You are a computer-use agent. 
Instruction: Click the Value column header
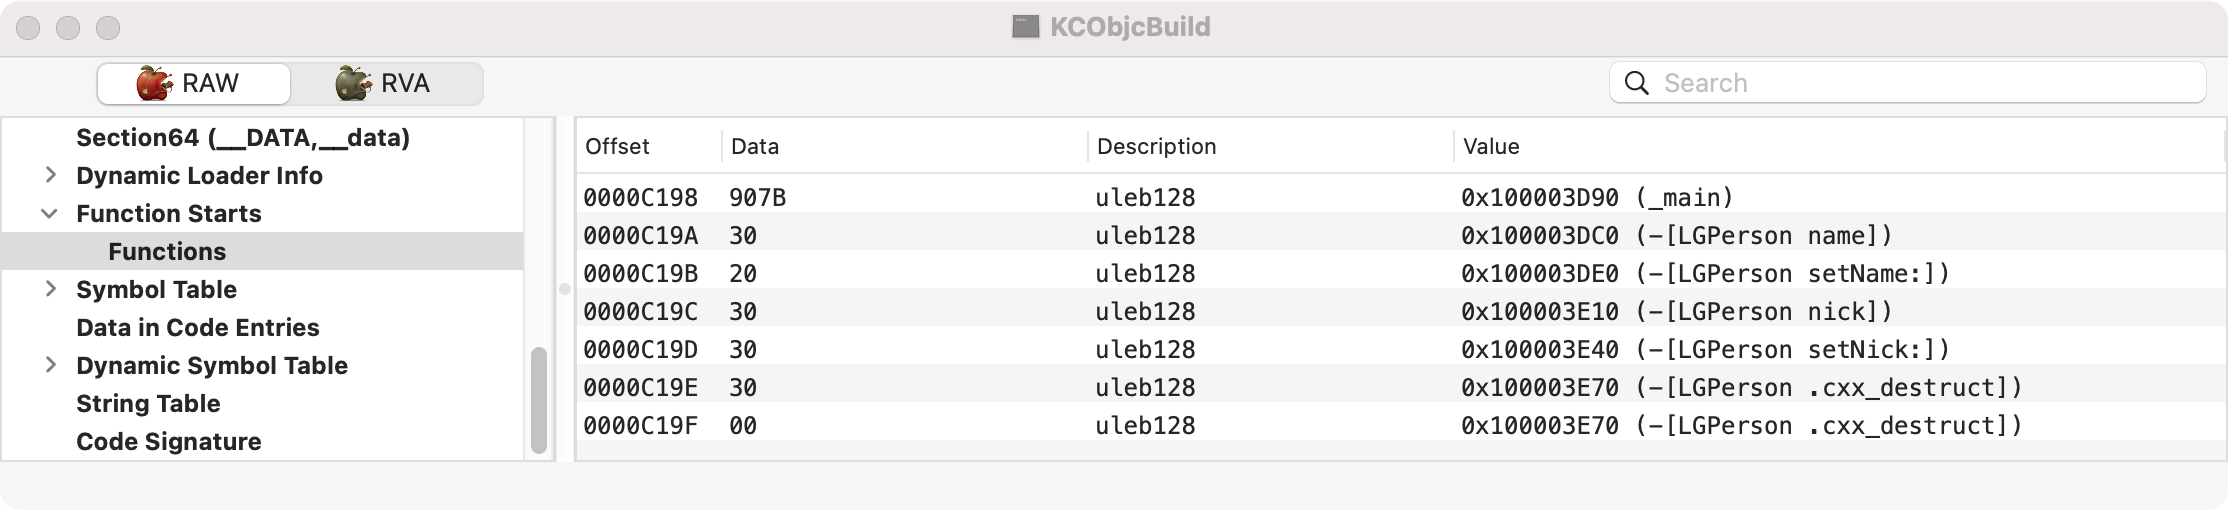[1491, 146]
